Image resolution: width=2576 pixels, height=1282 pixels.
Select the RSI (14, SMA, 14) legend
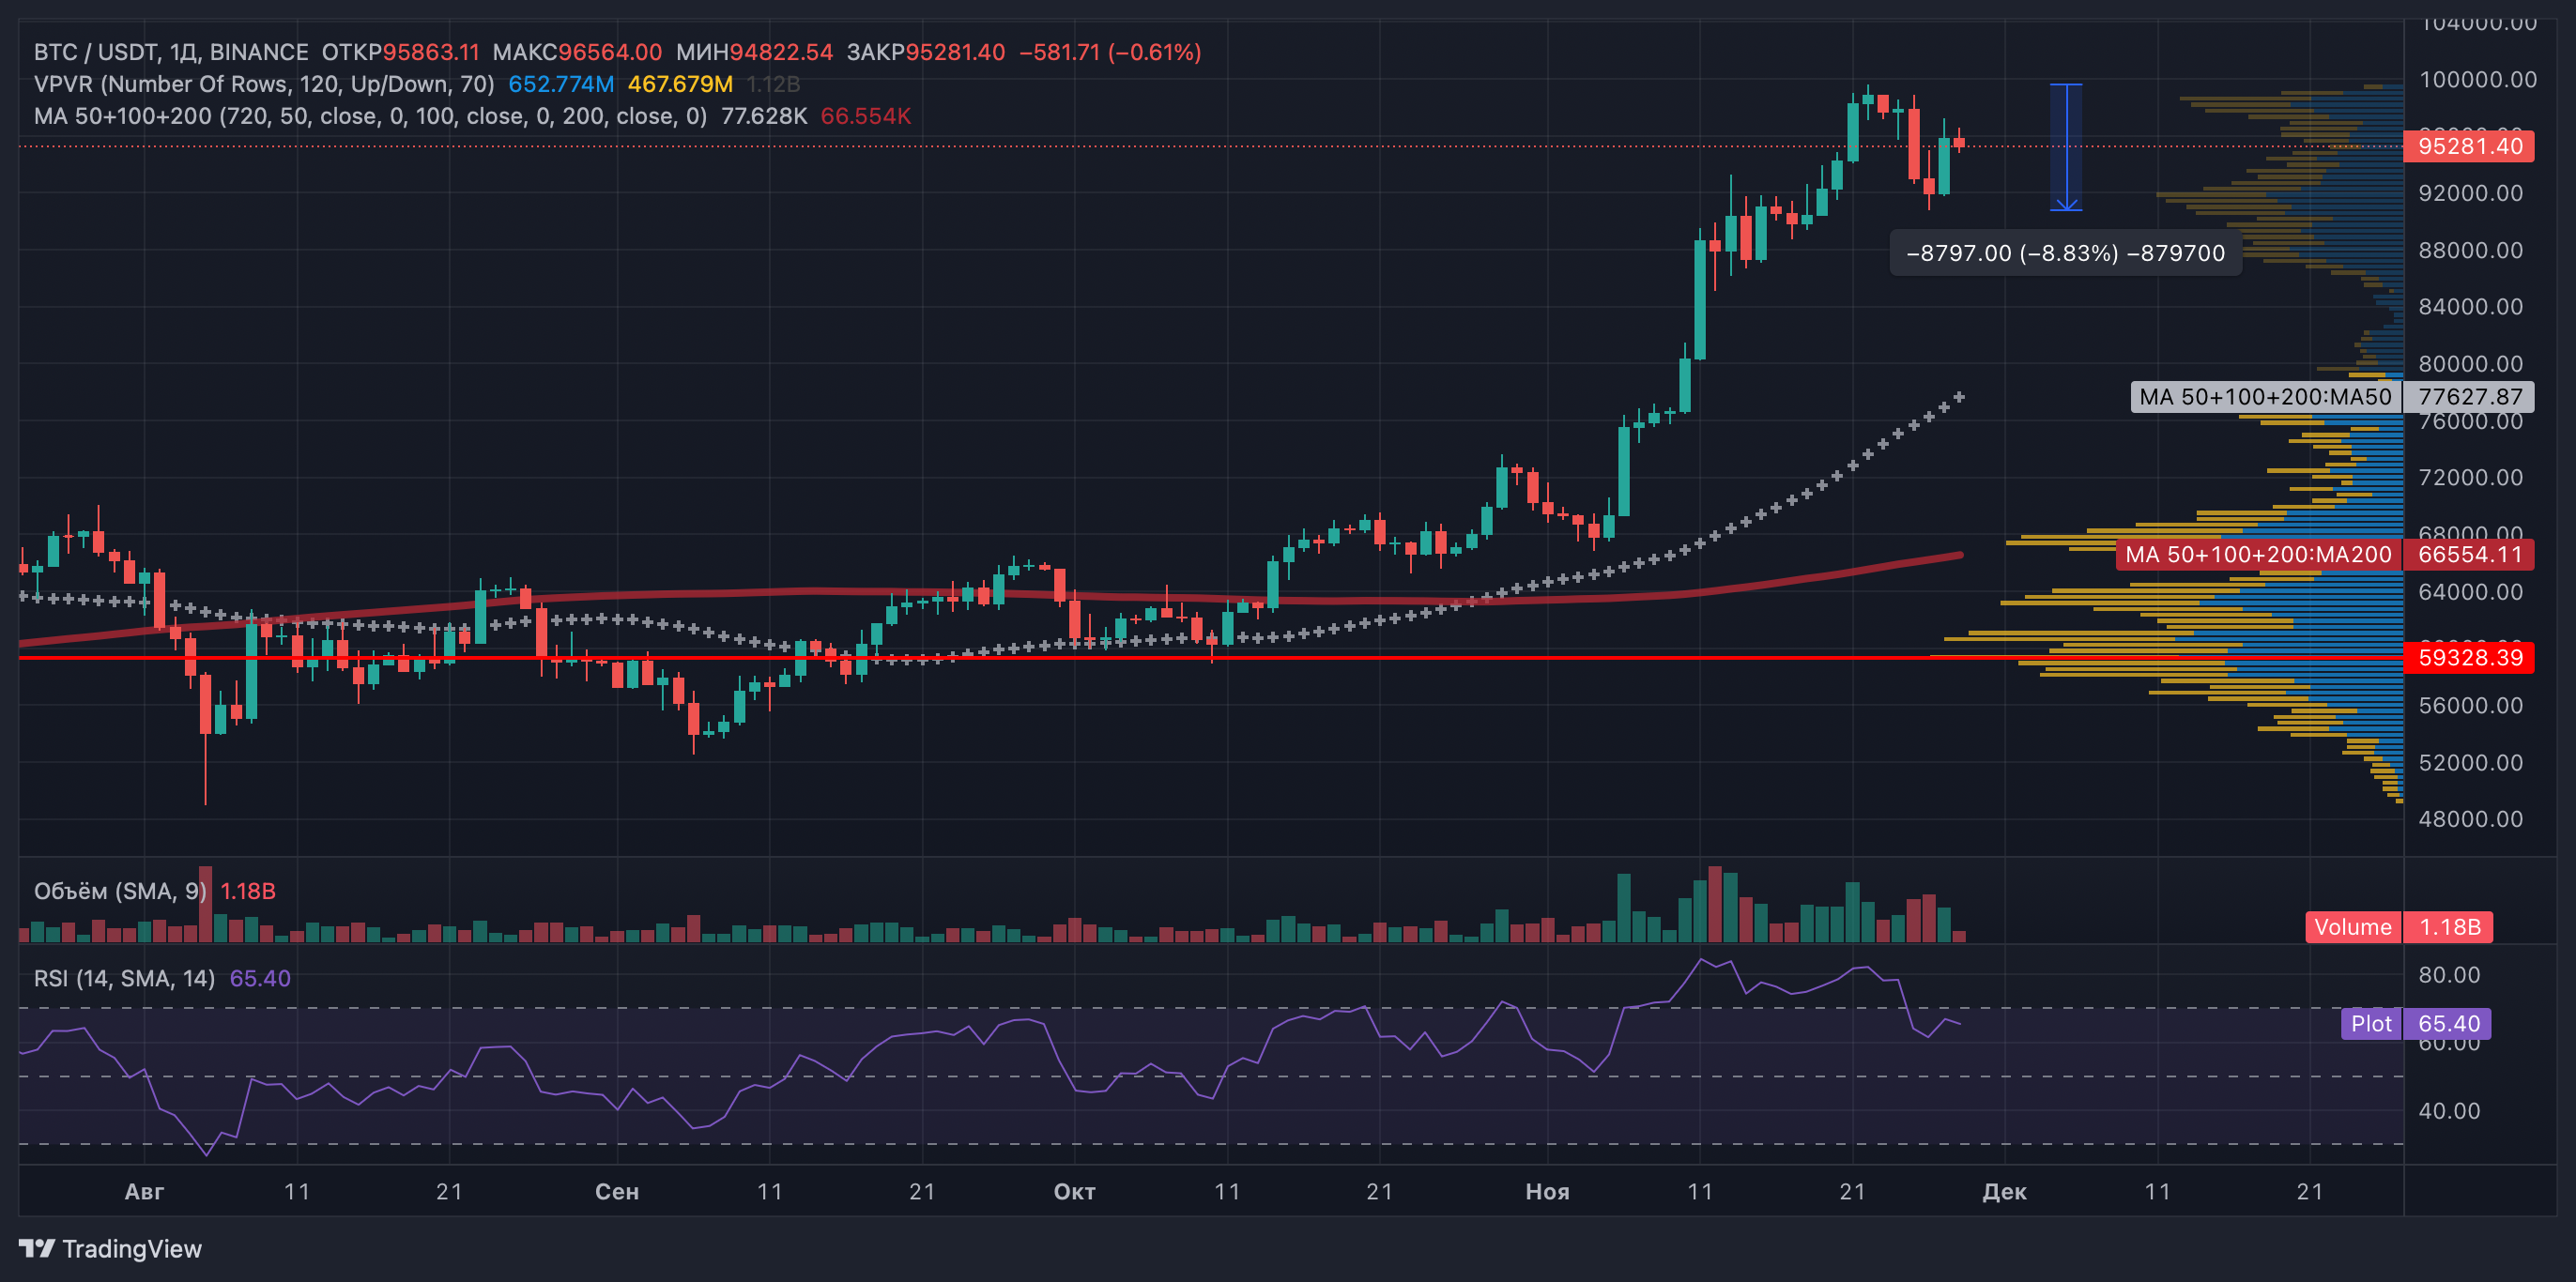125,978
